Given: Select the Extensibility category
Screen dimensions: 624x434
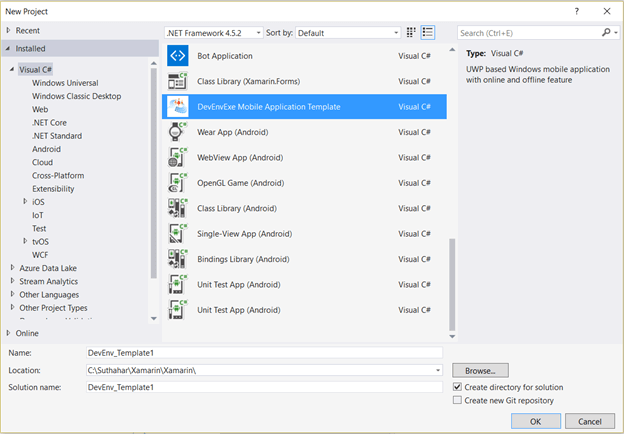Looking at the screenshot, I should [53, 189].
